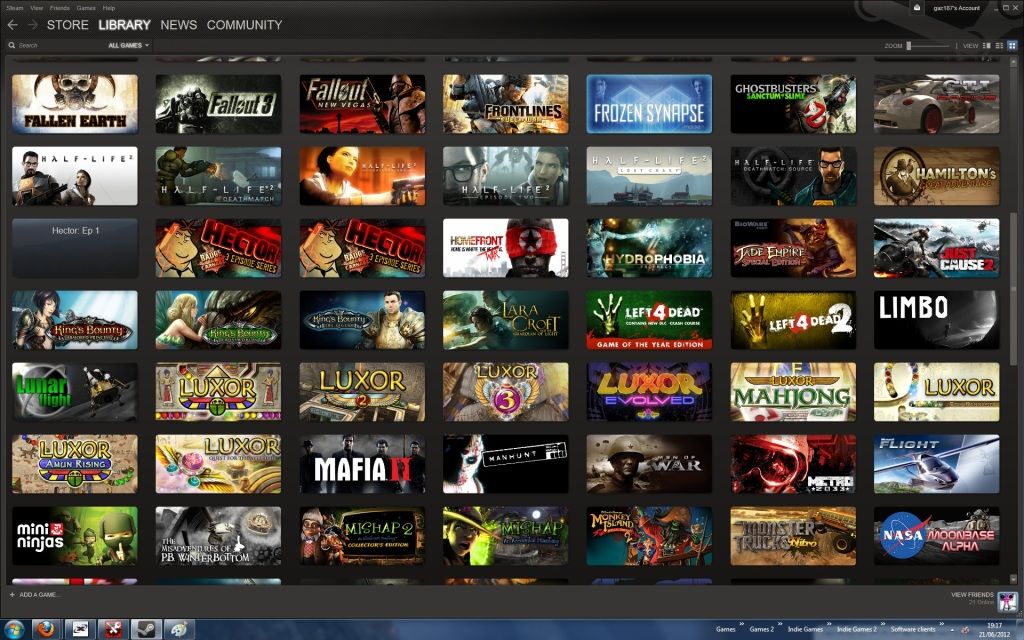Screen dimensions: 1024x640
Task: Select the Just Cause 2 tile
Action: pos(936,248)
